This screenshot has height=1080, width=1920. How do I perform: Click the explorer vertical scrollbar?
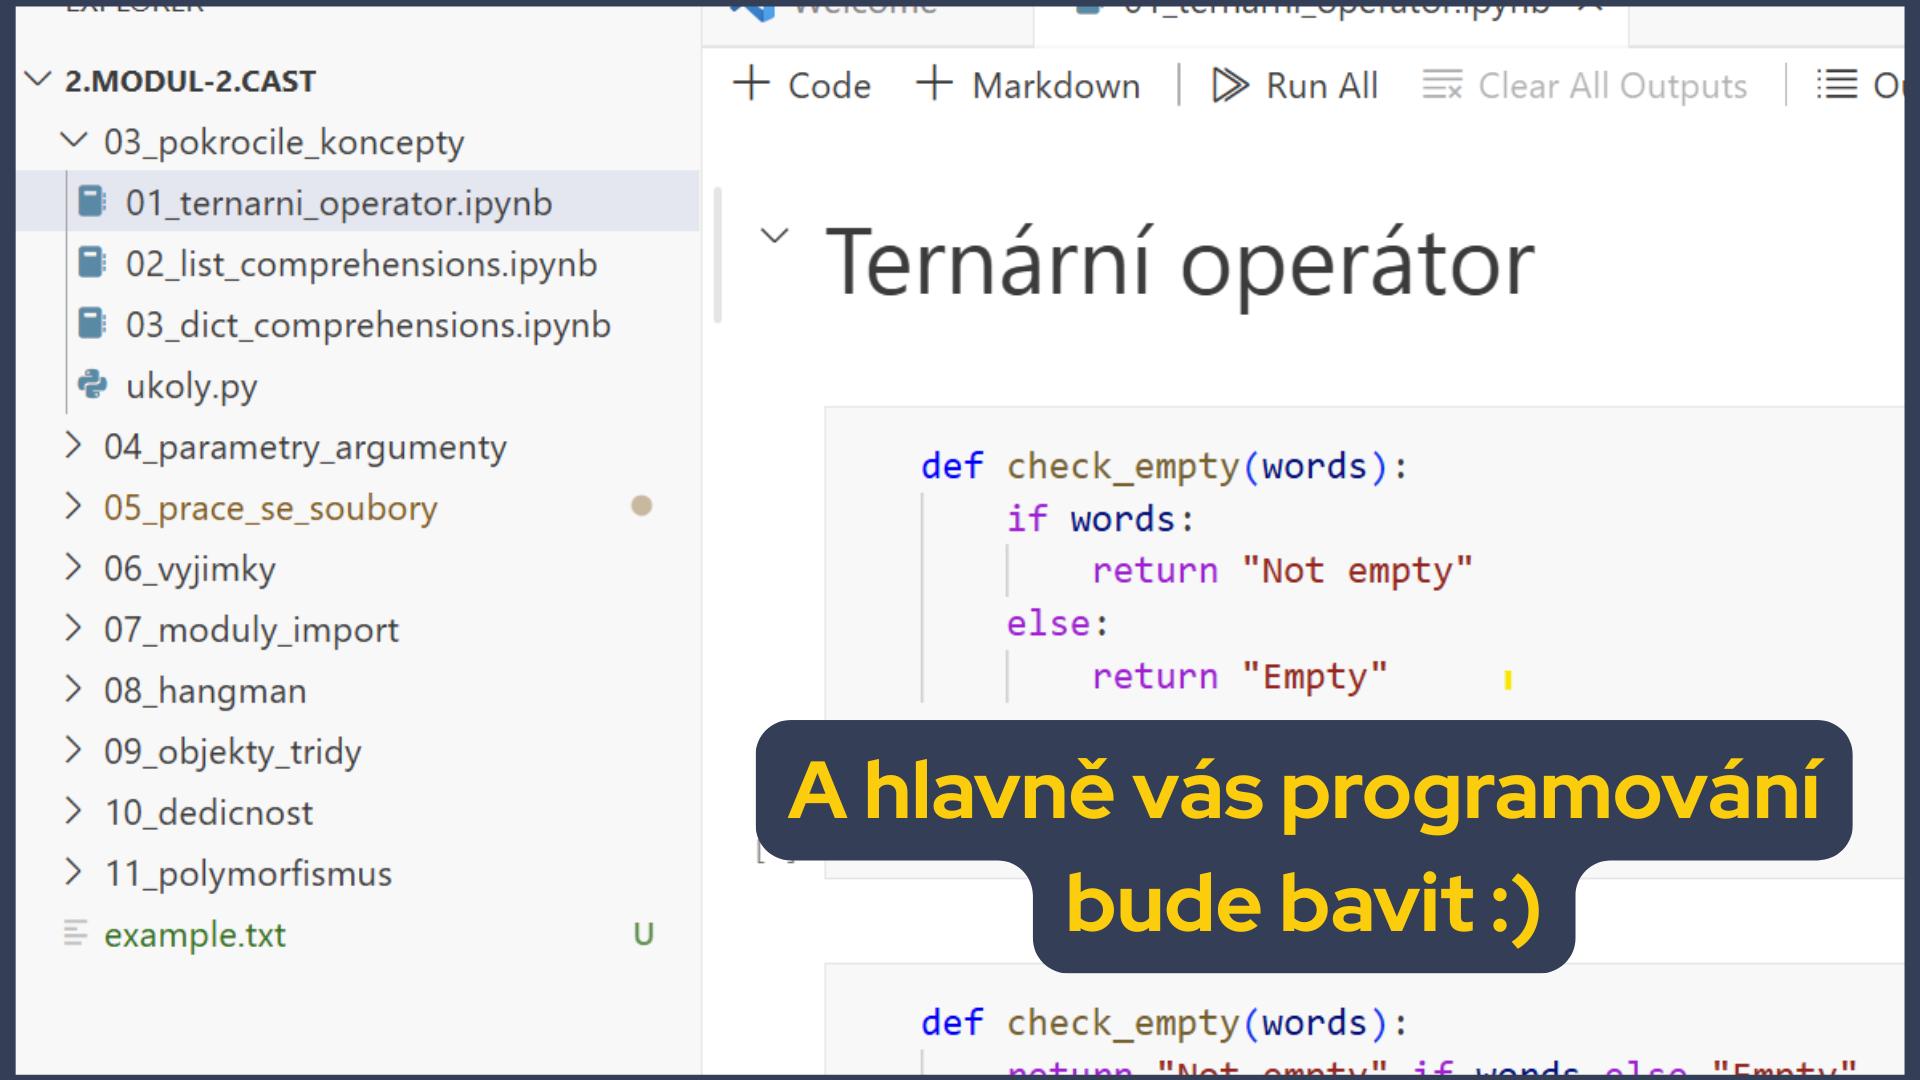(717, 255)
